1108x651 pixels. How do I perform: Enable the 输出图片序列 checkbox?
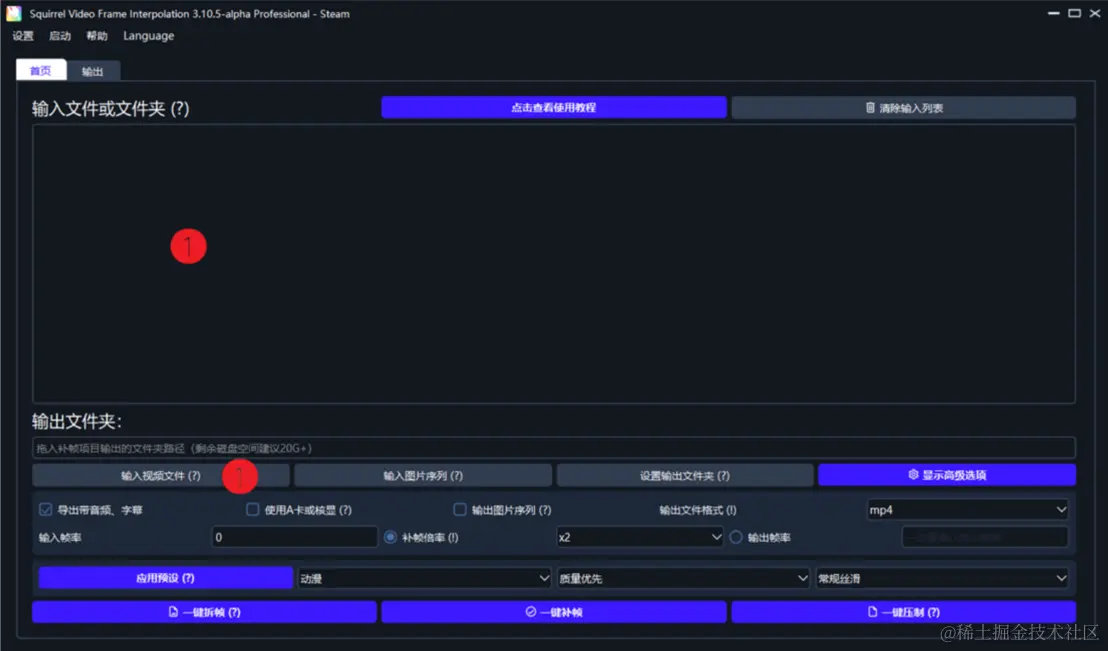pyautogui.click(x=460, y=510)
